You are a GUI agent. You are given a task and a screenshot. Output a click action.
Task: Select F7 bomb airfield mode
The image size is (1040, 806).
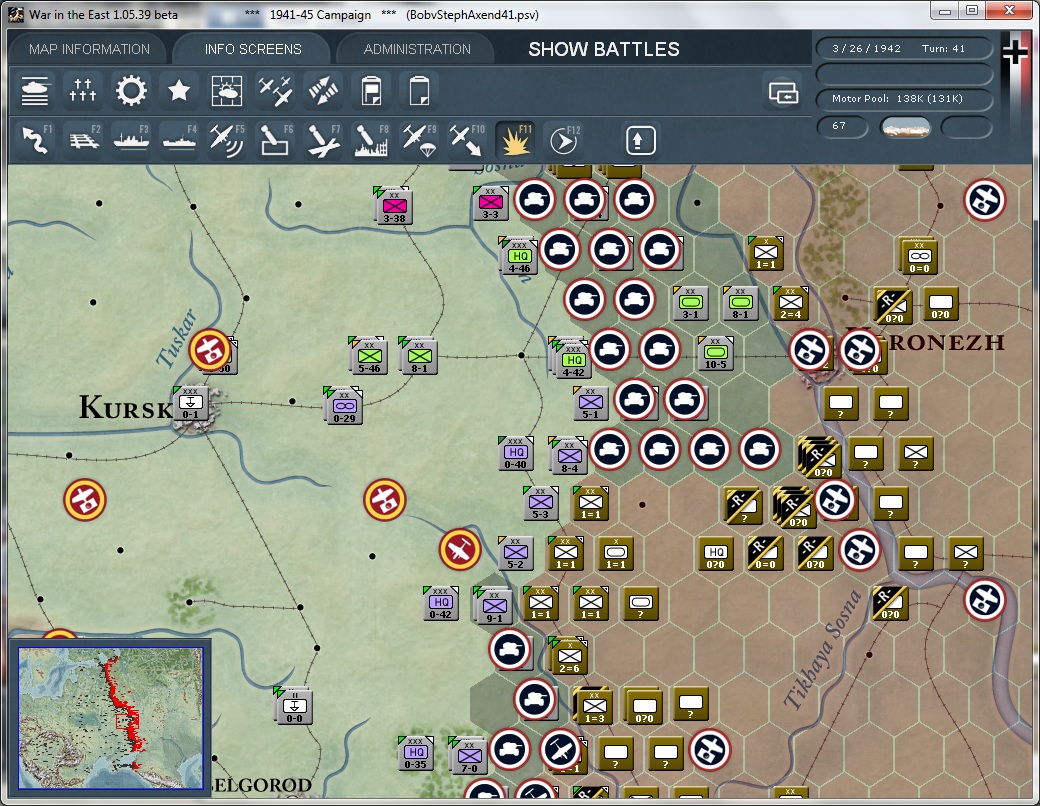[x=323, y=140]
